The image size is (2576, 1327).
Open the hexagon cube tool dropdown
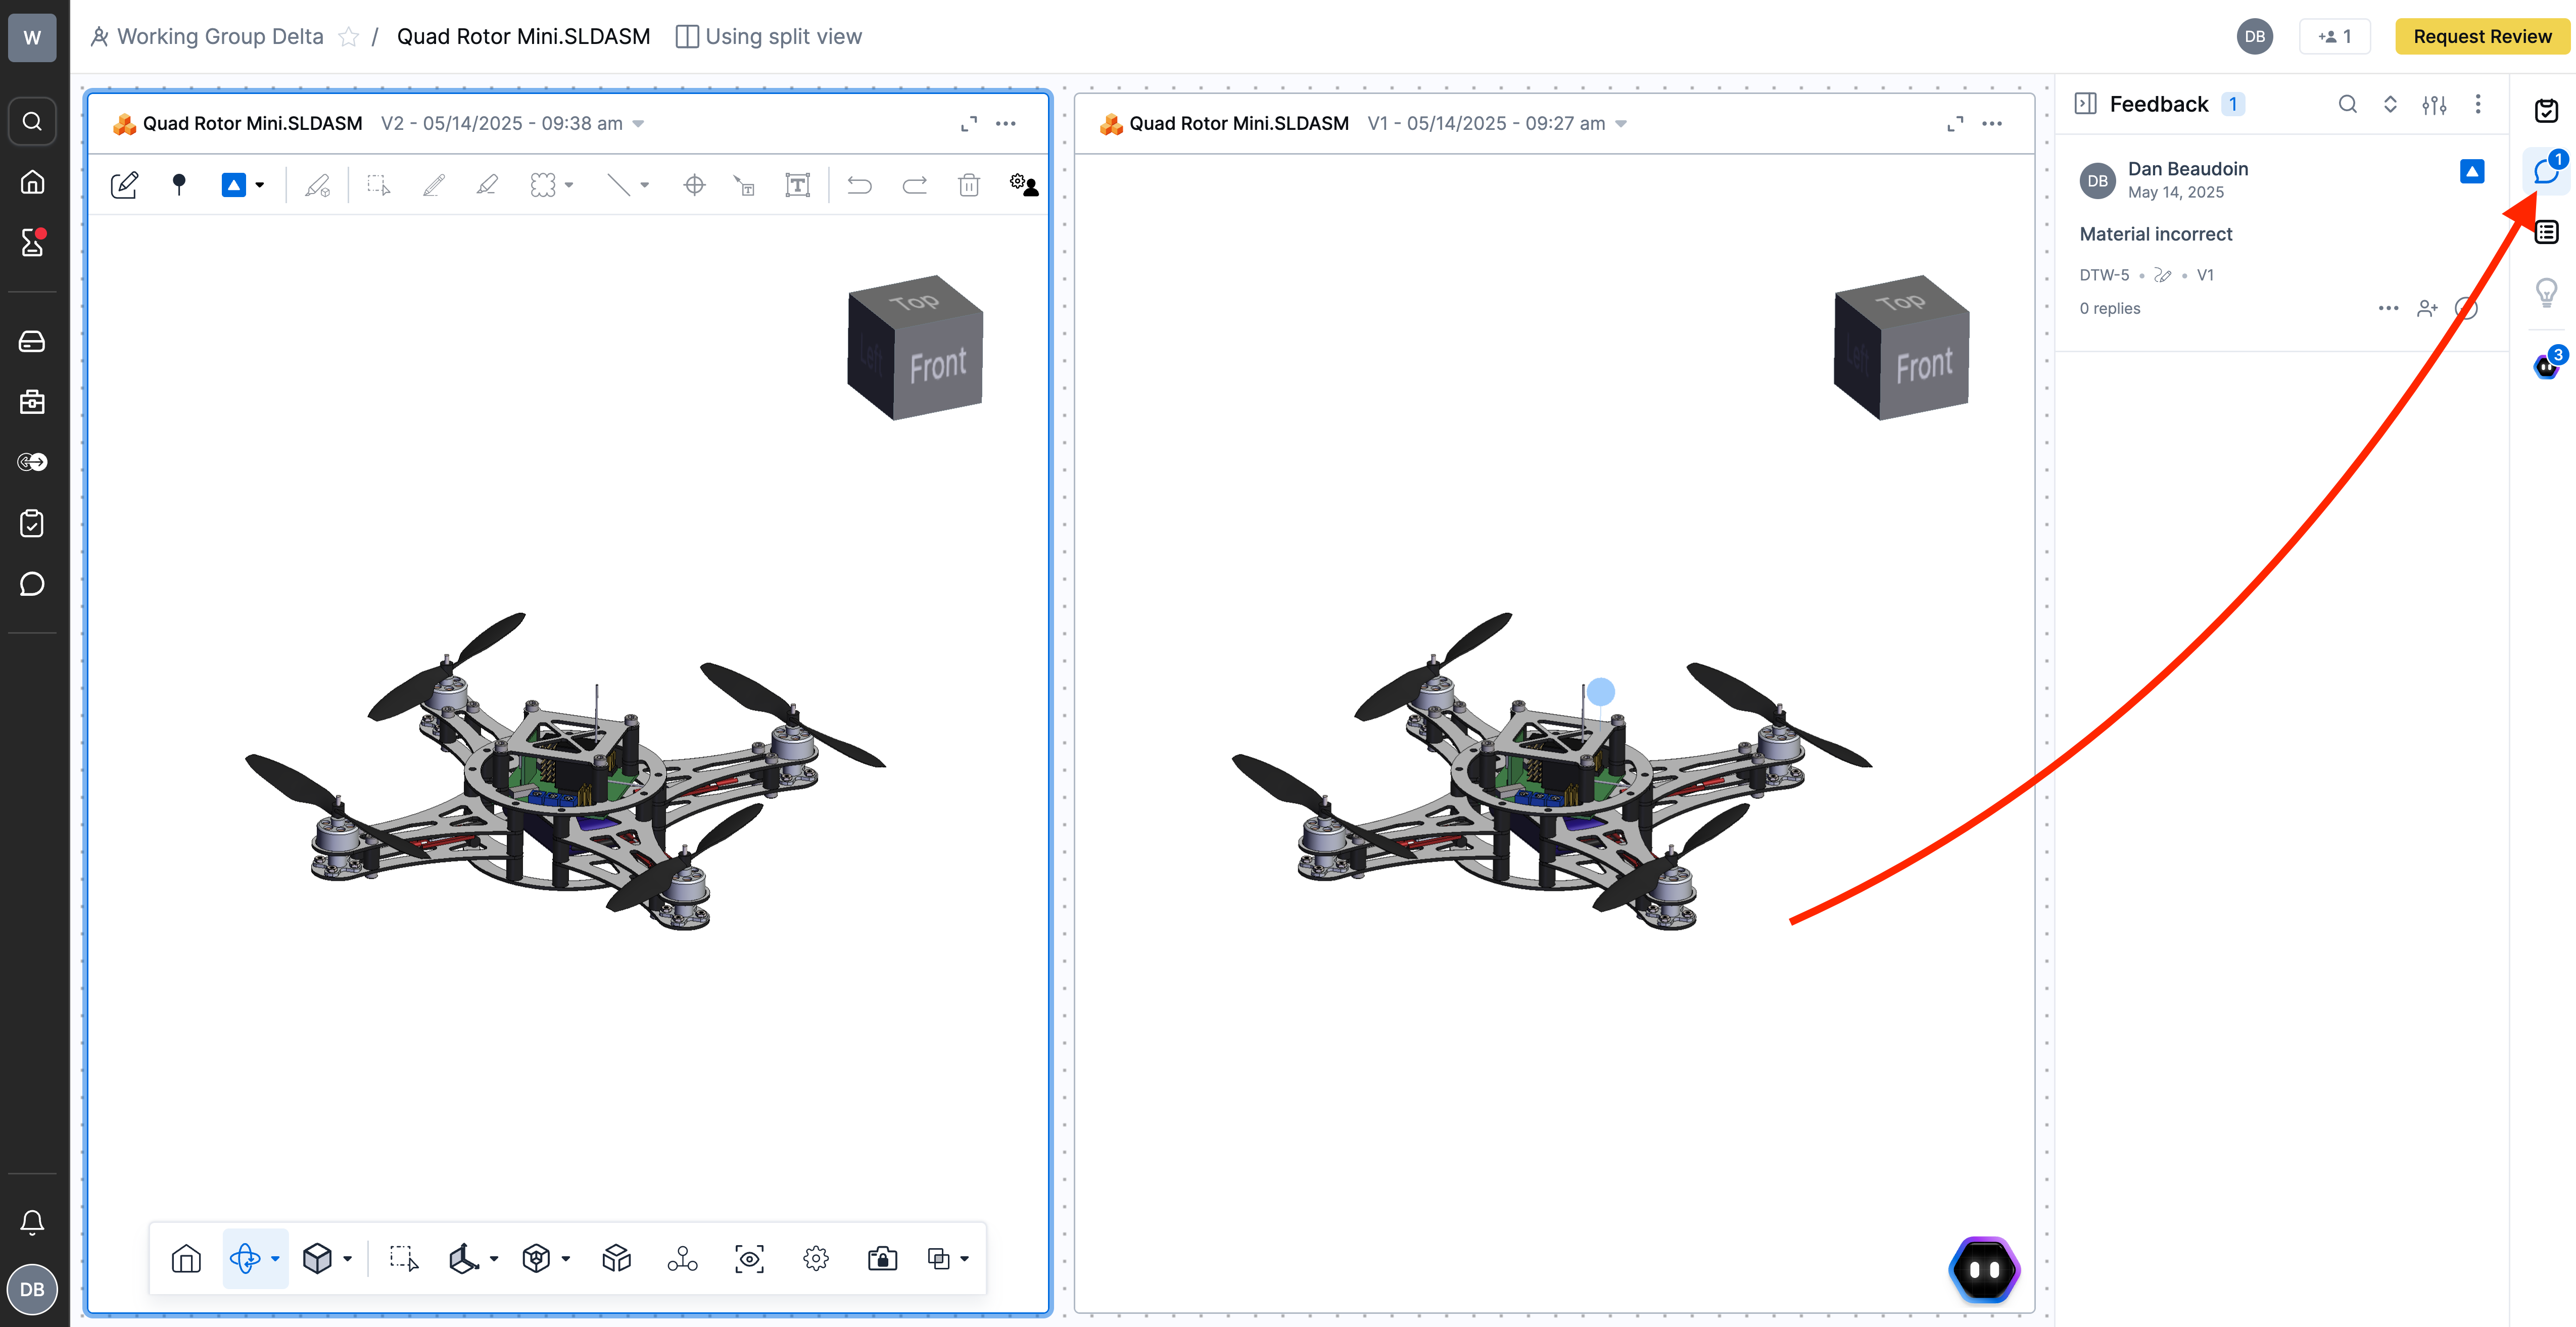[x=566, y=1259]
